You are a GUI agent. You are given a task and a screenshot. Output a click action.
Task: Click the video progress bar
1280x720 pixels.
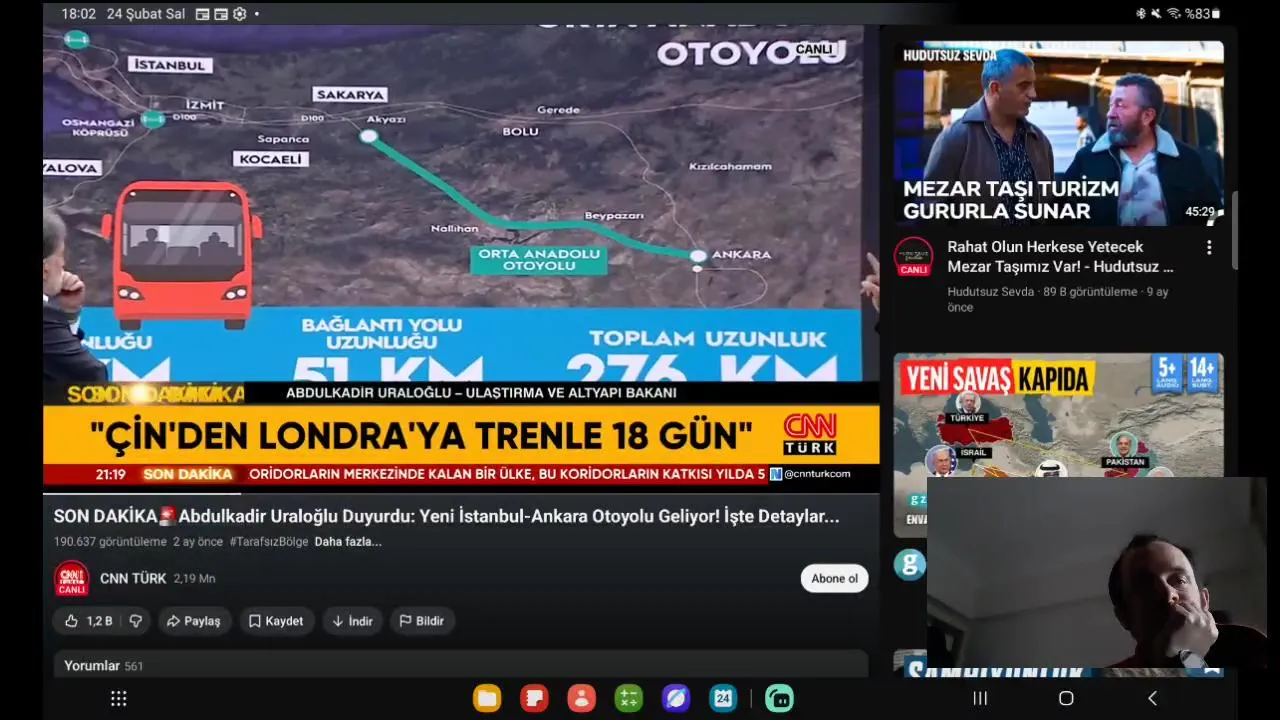[461, 492]
